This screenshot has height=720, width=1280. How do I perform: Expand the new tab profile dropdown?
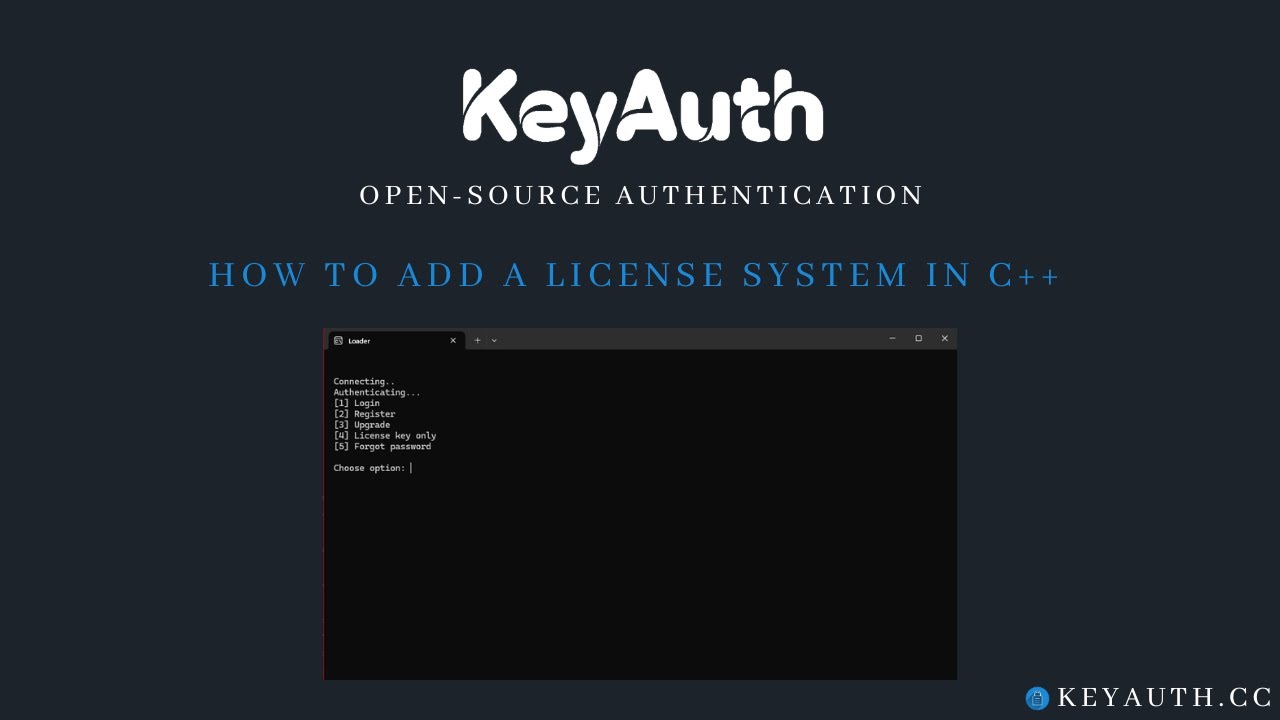click(494, 340)
